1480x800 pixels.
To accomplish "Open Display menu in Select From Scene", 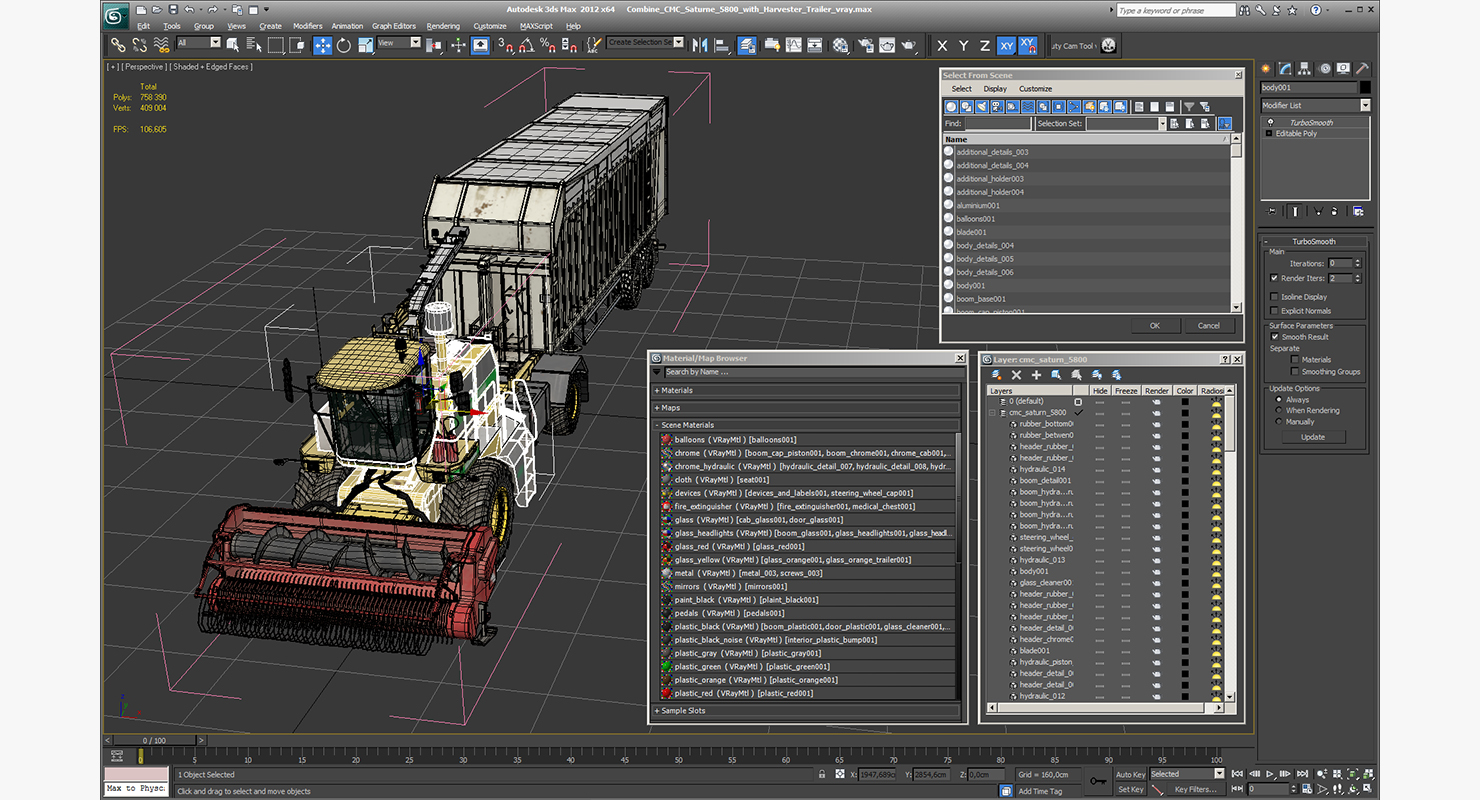I will 994,89.
